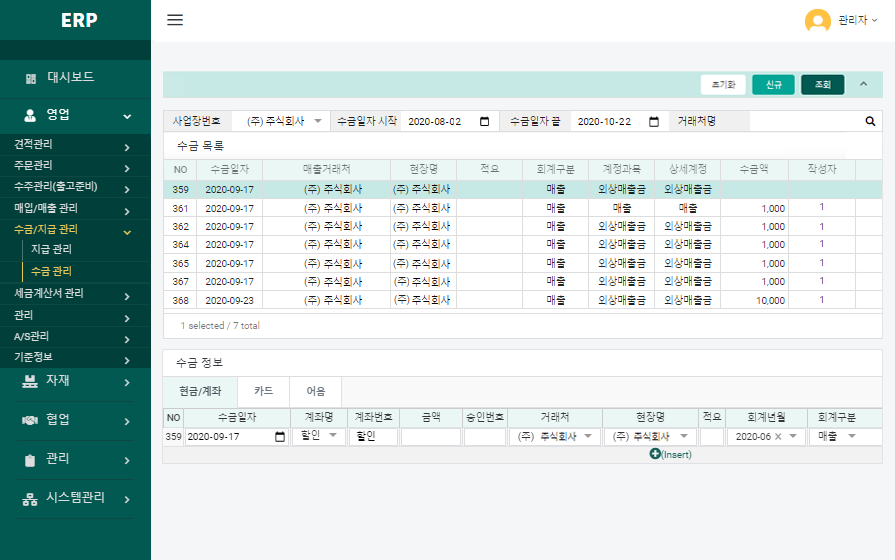
Task: Open calendar for 수금일자 끝
Action: pyautogui.click(x=654, y=122)
